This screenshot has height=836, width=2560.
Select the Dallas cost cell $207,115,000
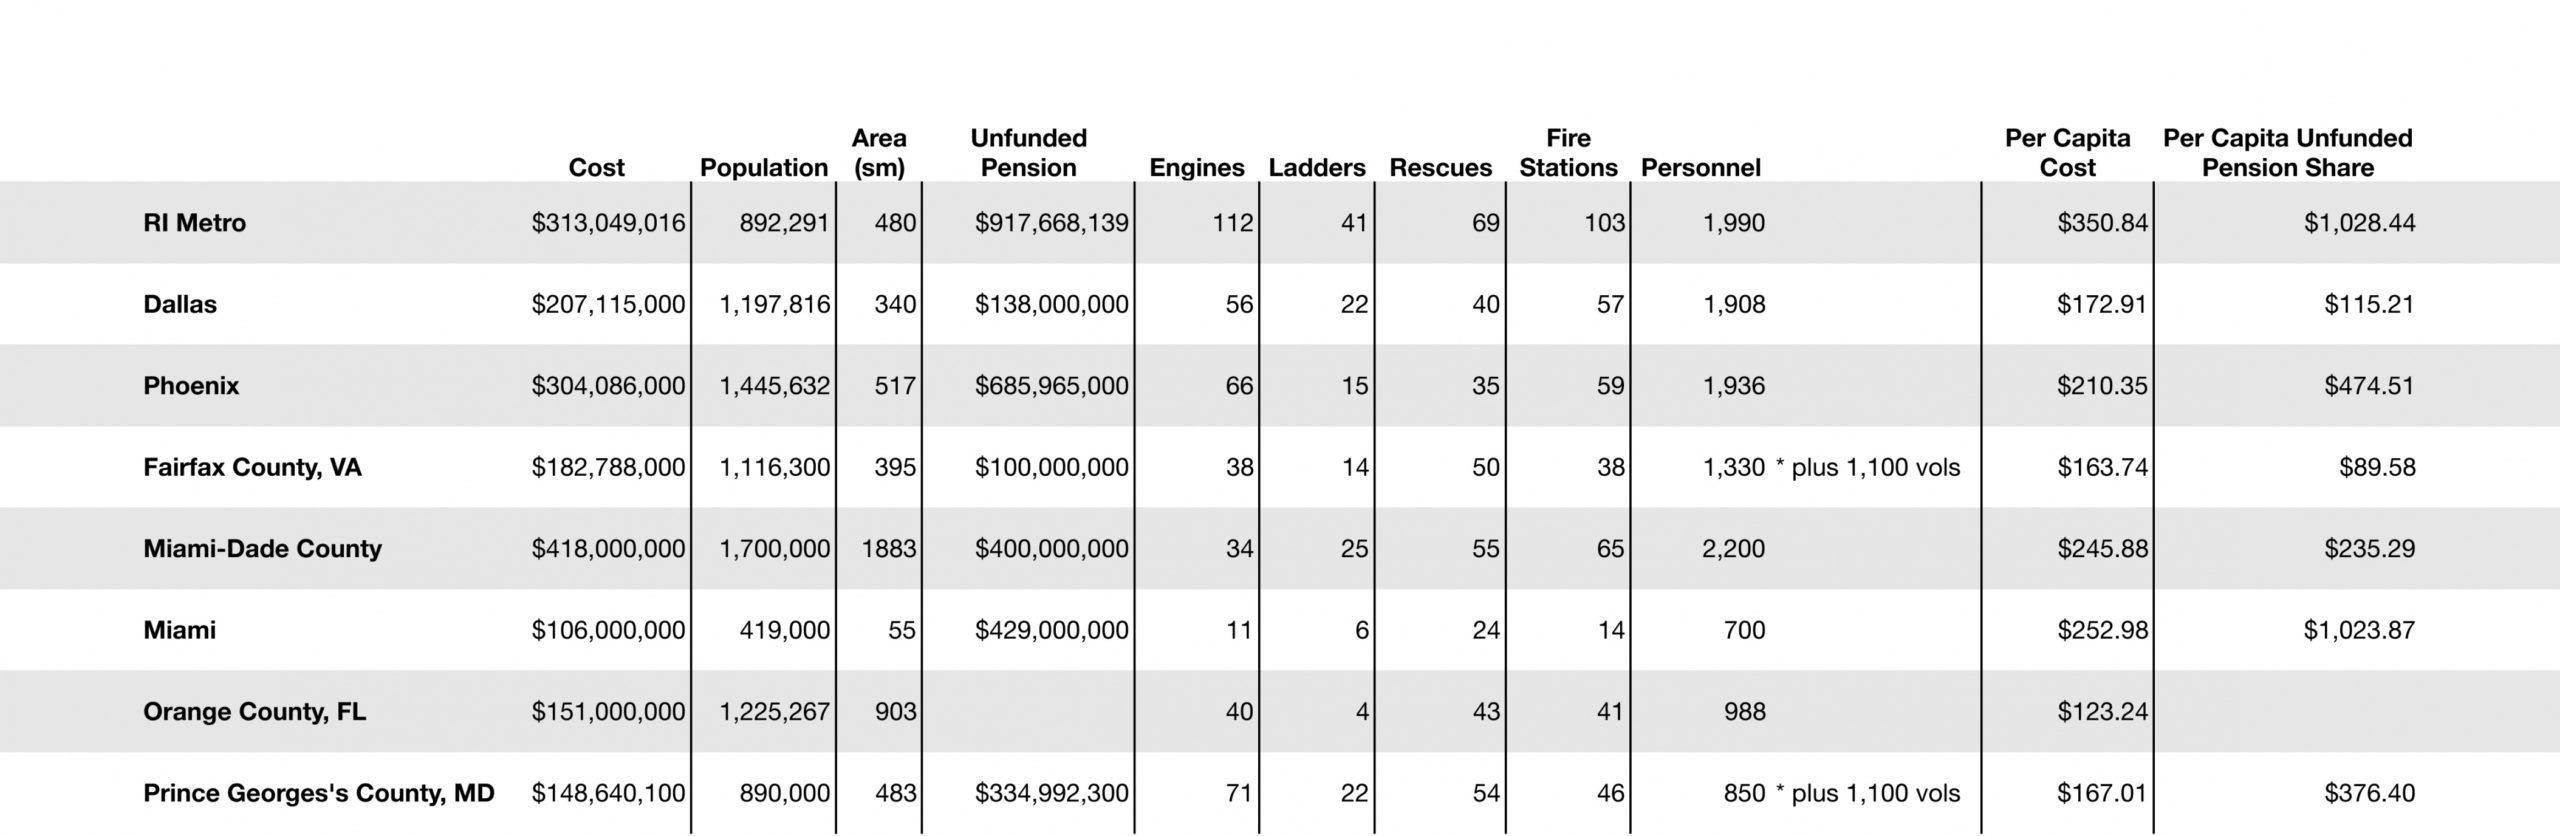click(x=608, y=304)
